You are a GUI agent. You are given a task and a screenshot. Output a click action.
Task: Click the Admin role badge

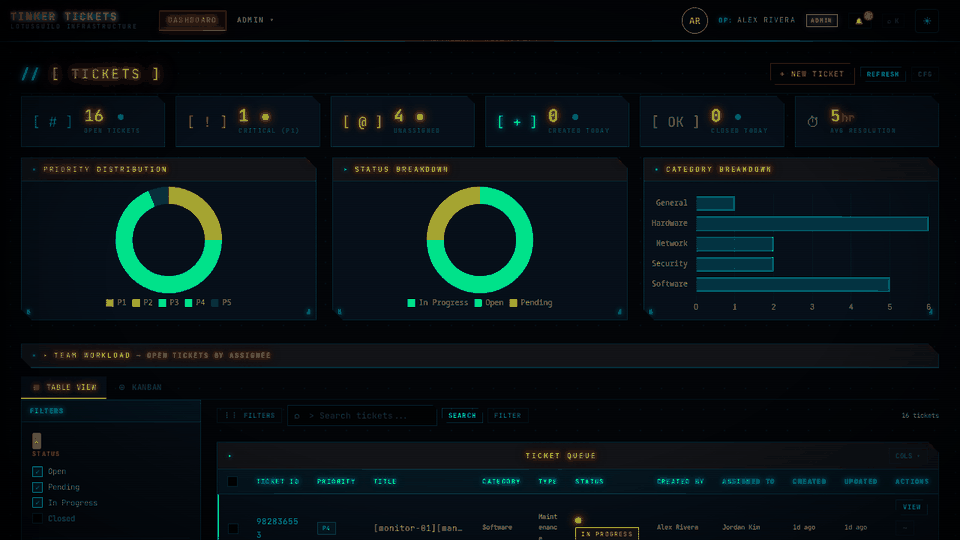pyautogui.click(x=821, y=21)
